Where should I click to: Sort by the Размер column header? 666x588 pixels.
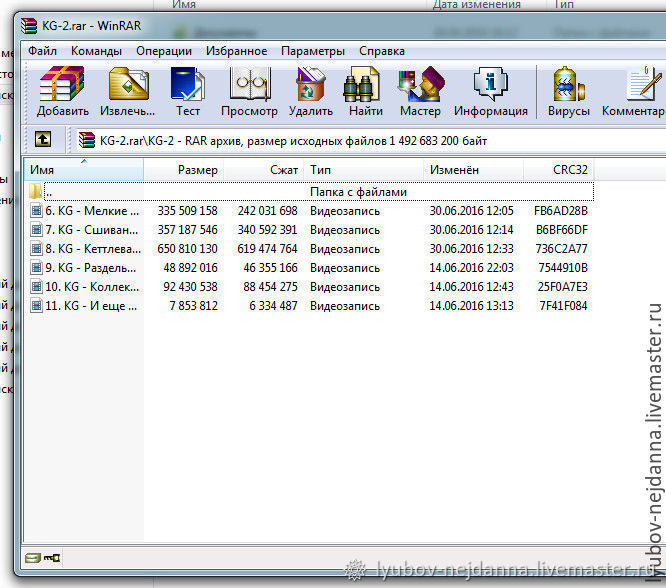pyautogui.click(x=184, y=170)
